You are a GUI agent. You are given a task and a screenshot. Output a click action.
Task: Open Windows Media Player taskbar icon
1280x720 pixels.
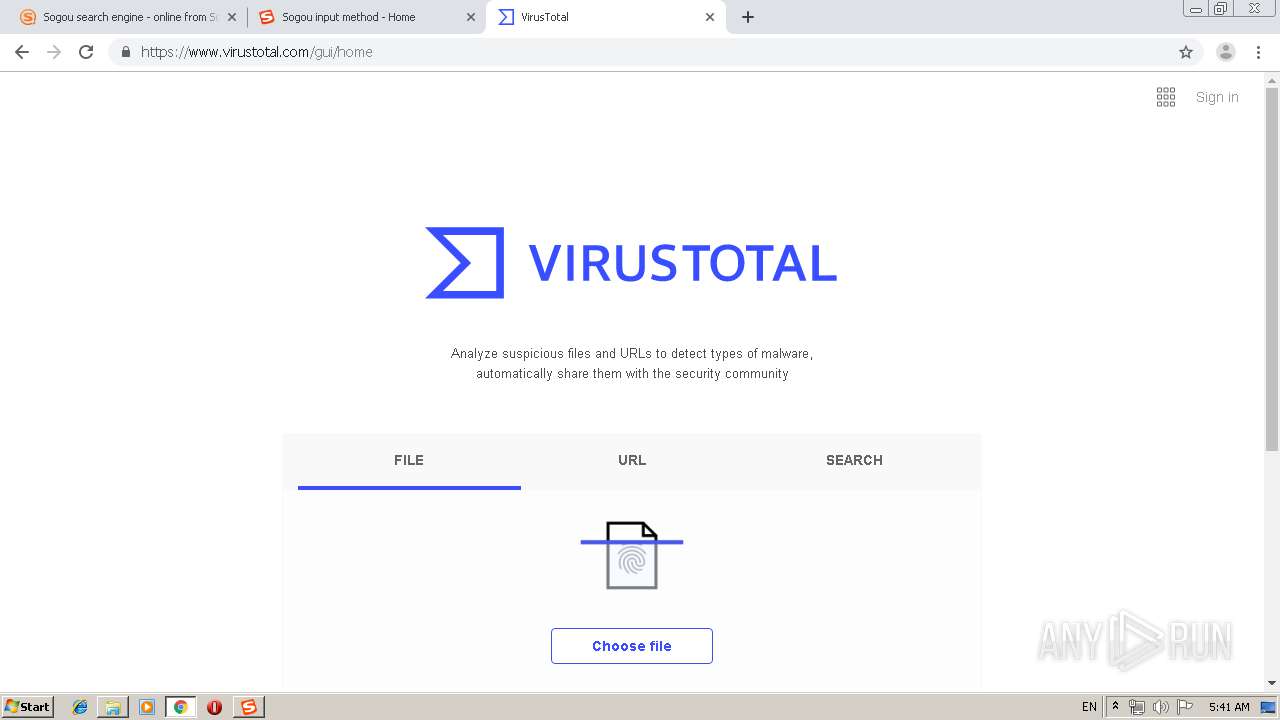point(147,707)
